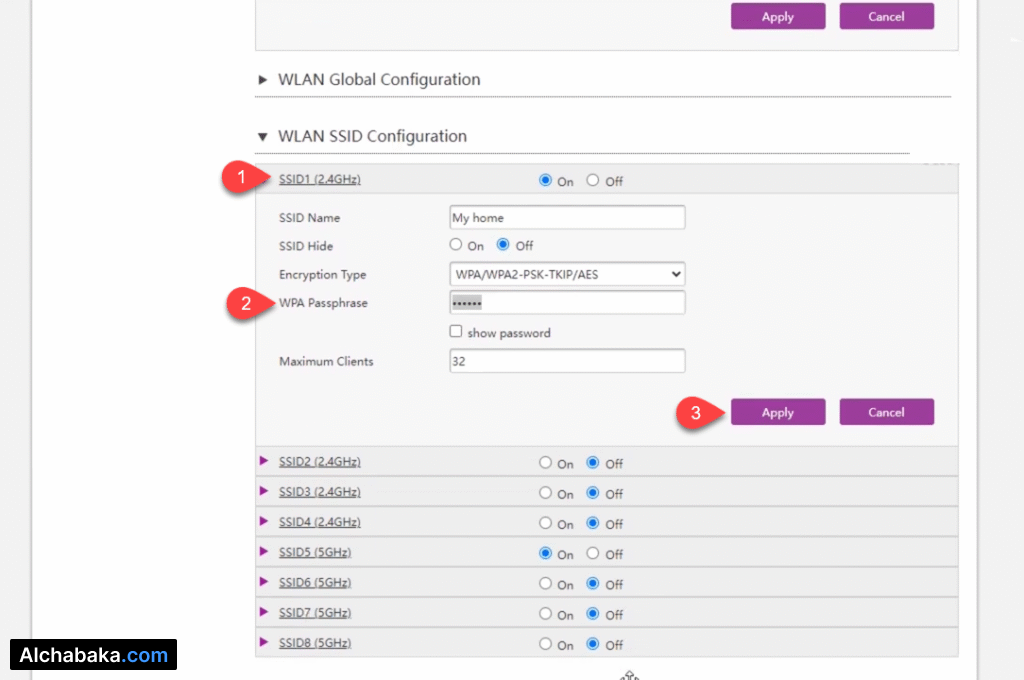Expand WLAN Global Configuration section

264,80
